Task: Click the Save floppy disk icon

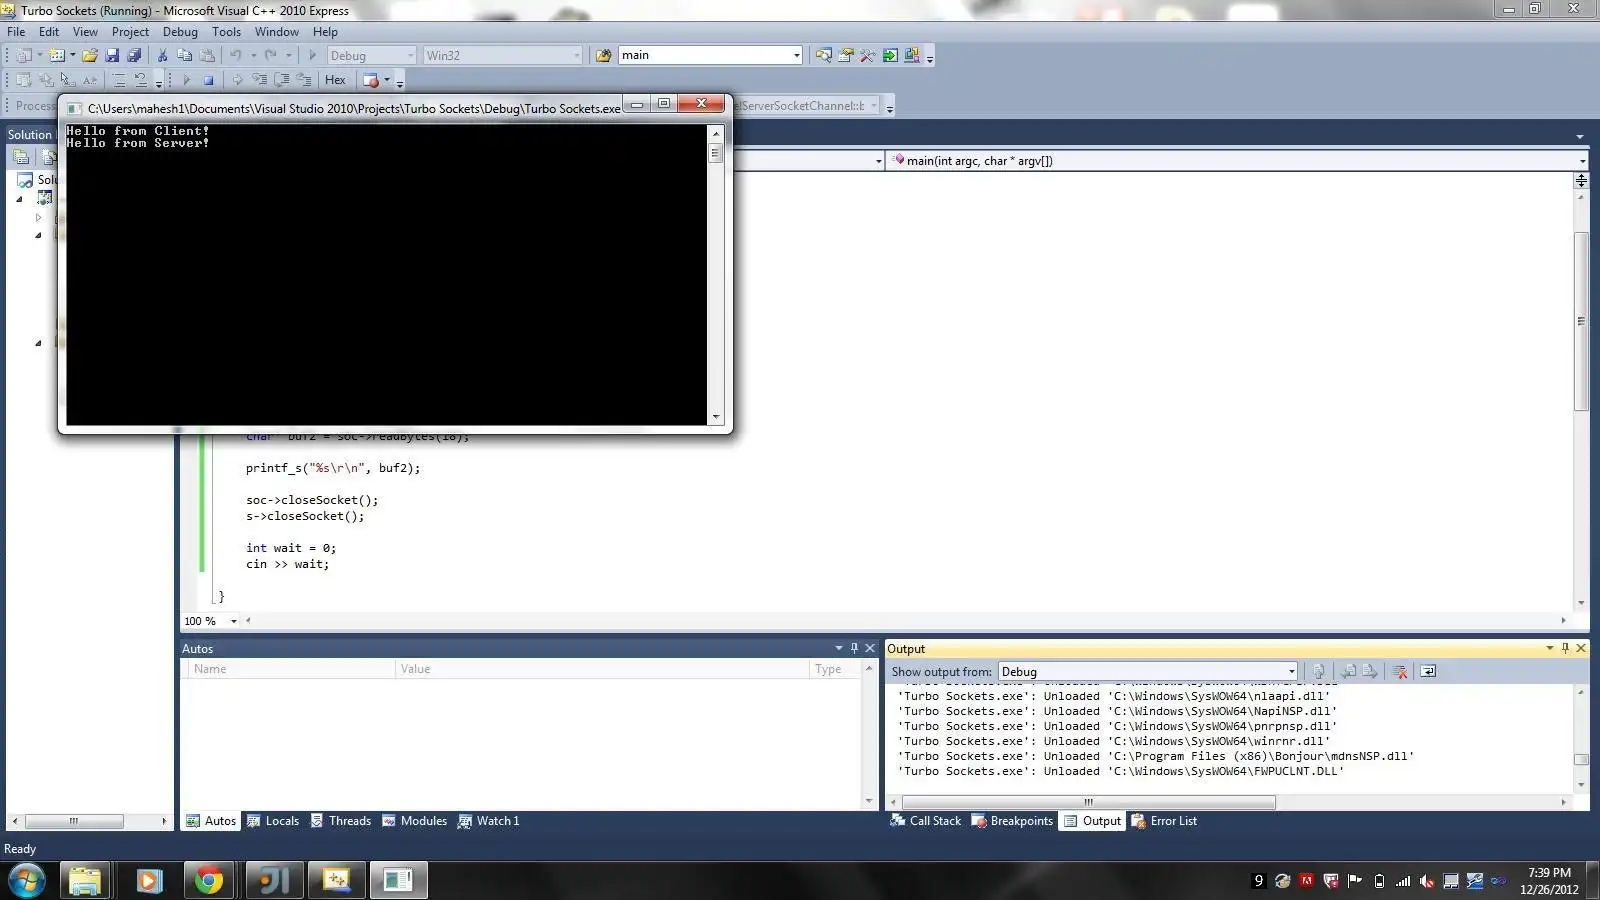Action: pos(112,56)
